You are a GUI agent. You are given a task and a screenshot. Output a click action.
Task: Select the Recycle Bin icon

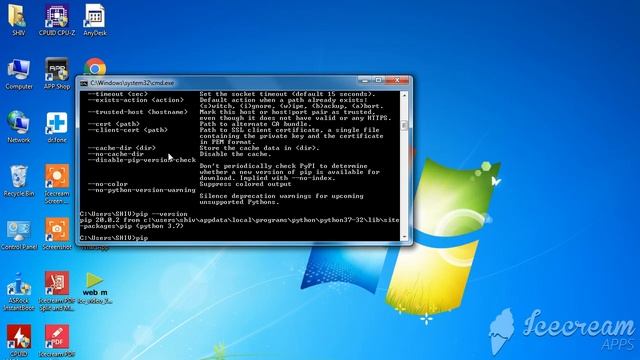18,181
